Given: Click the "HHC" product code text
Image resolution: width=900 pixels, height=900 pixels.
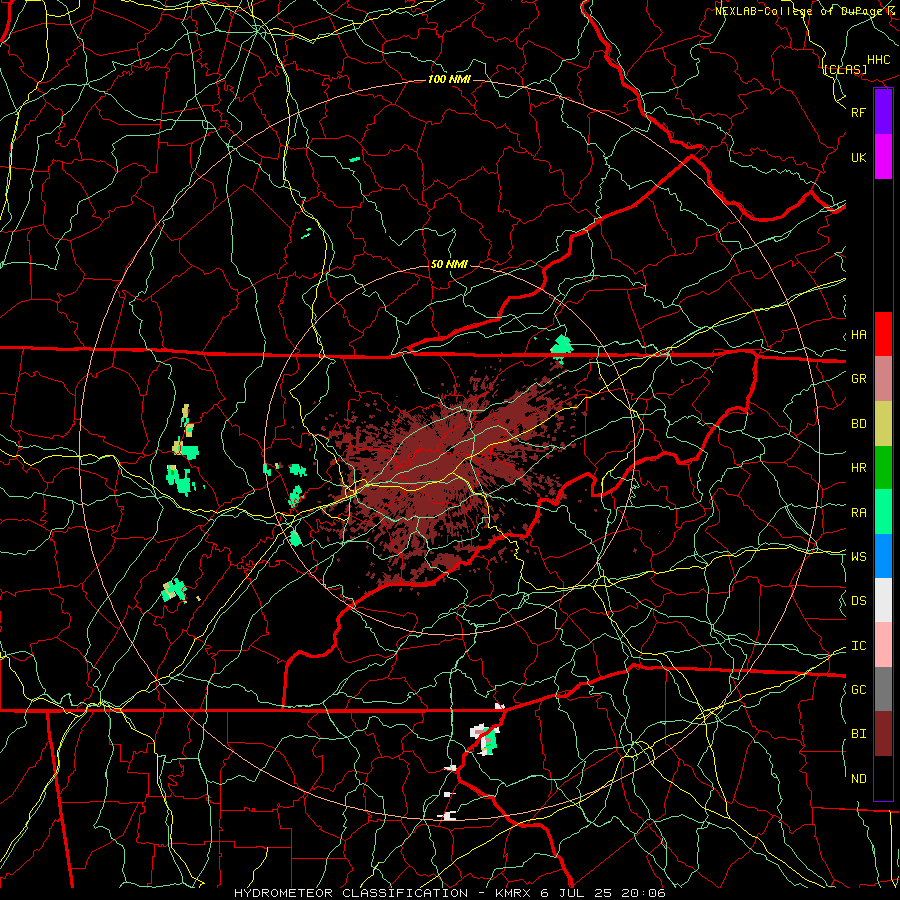Looking at the screenshot, I should tap(878, 60).
